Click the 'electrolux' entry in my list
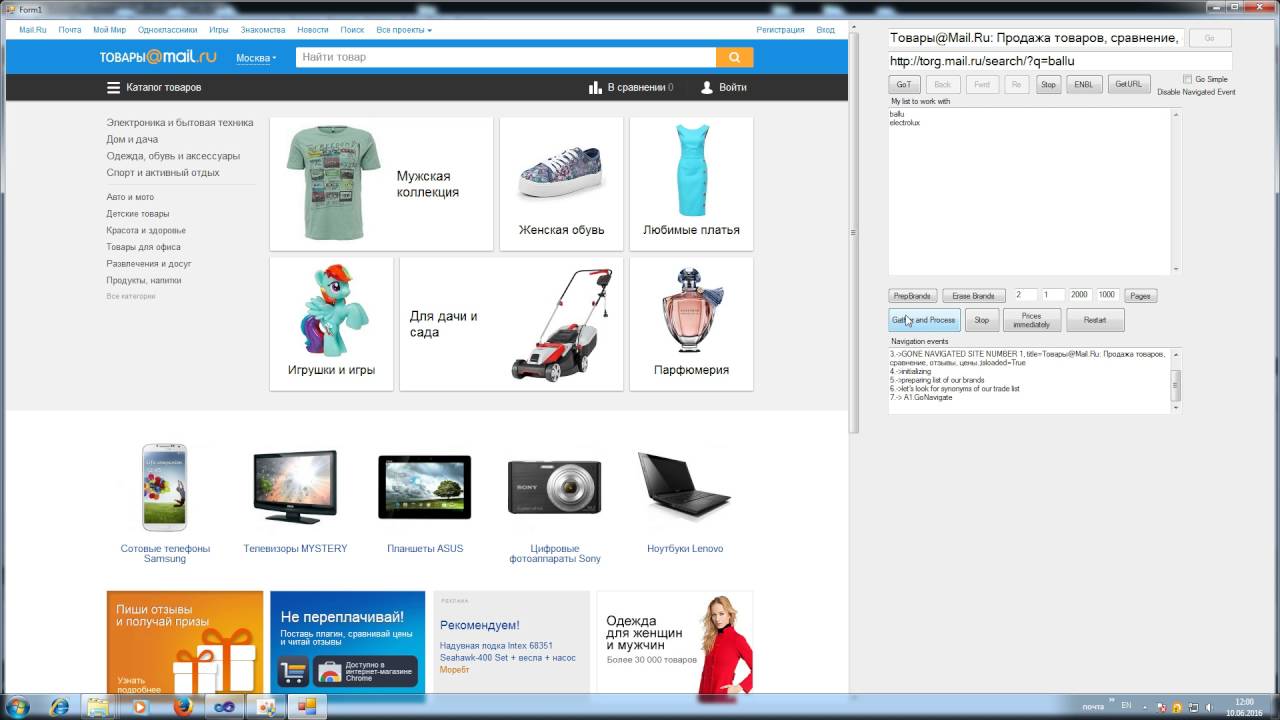This screenshot has width=1280, height=720. (x=905, y=123)
